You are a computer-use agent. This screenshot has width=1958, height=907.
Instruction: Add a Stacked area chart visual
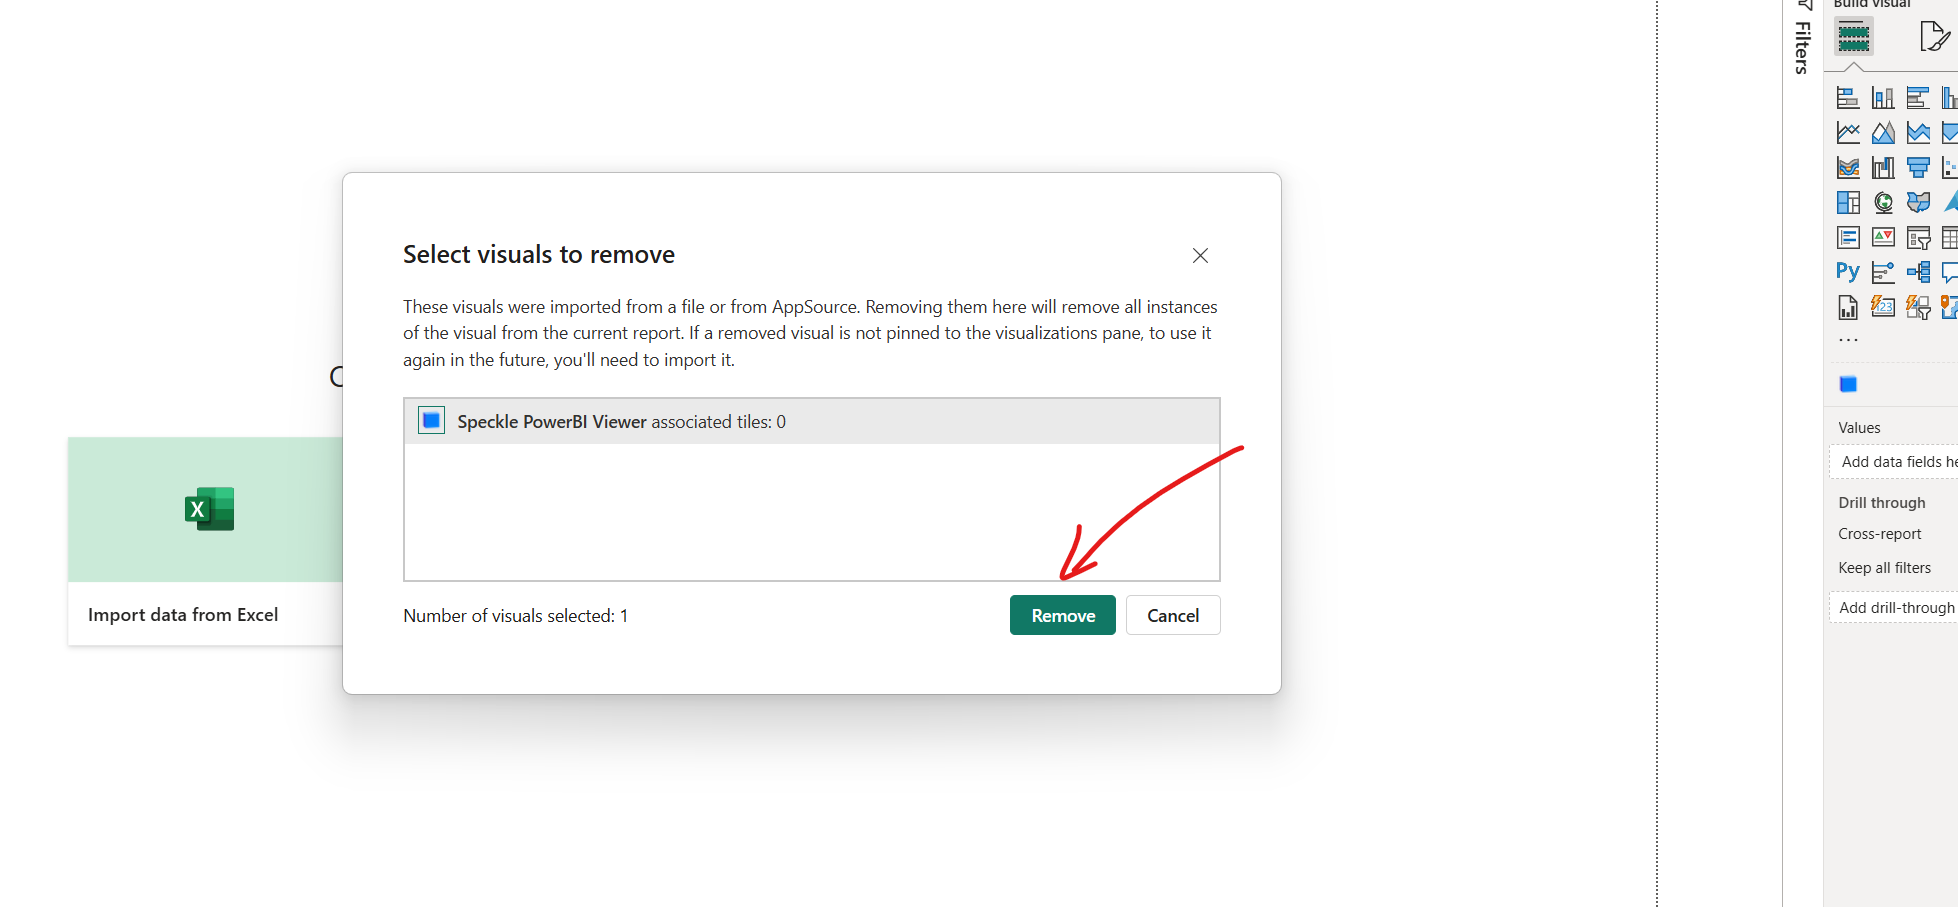coord(1918,133)
